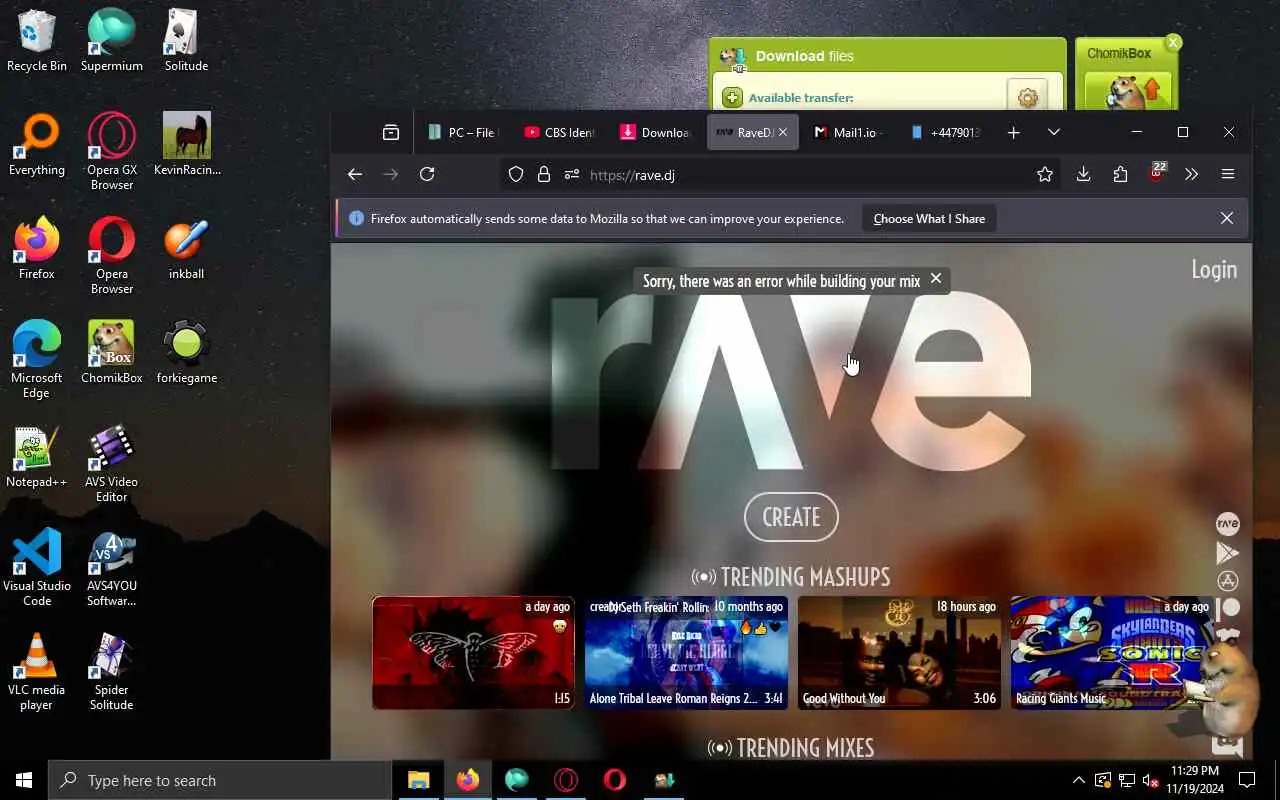Select Firefox desktop shortcut

pyautogui.click(x=37, y=248)
